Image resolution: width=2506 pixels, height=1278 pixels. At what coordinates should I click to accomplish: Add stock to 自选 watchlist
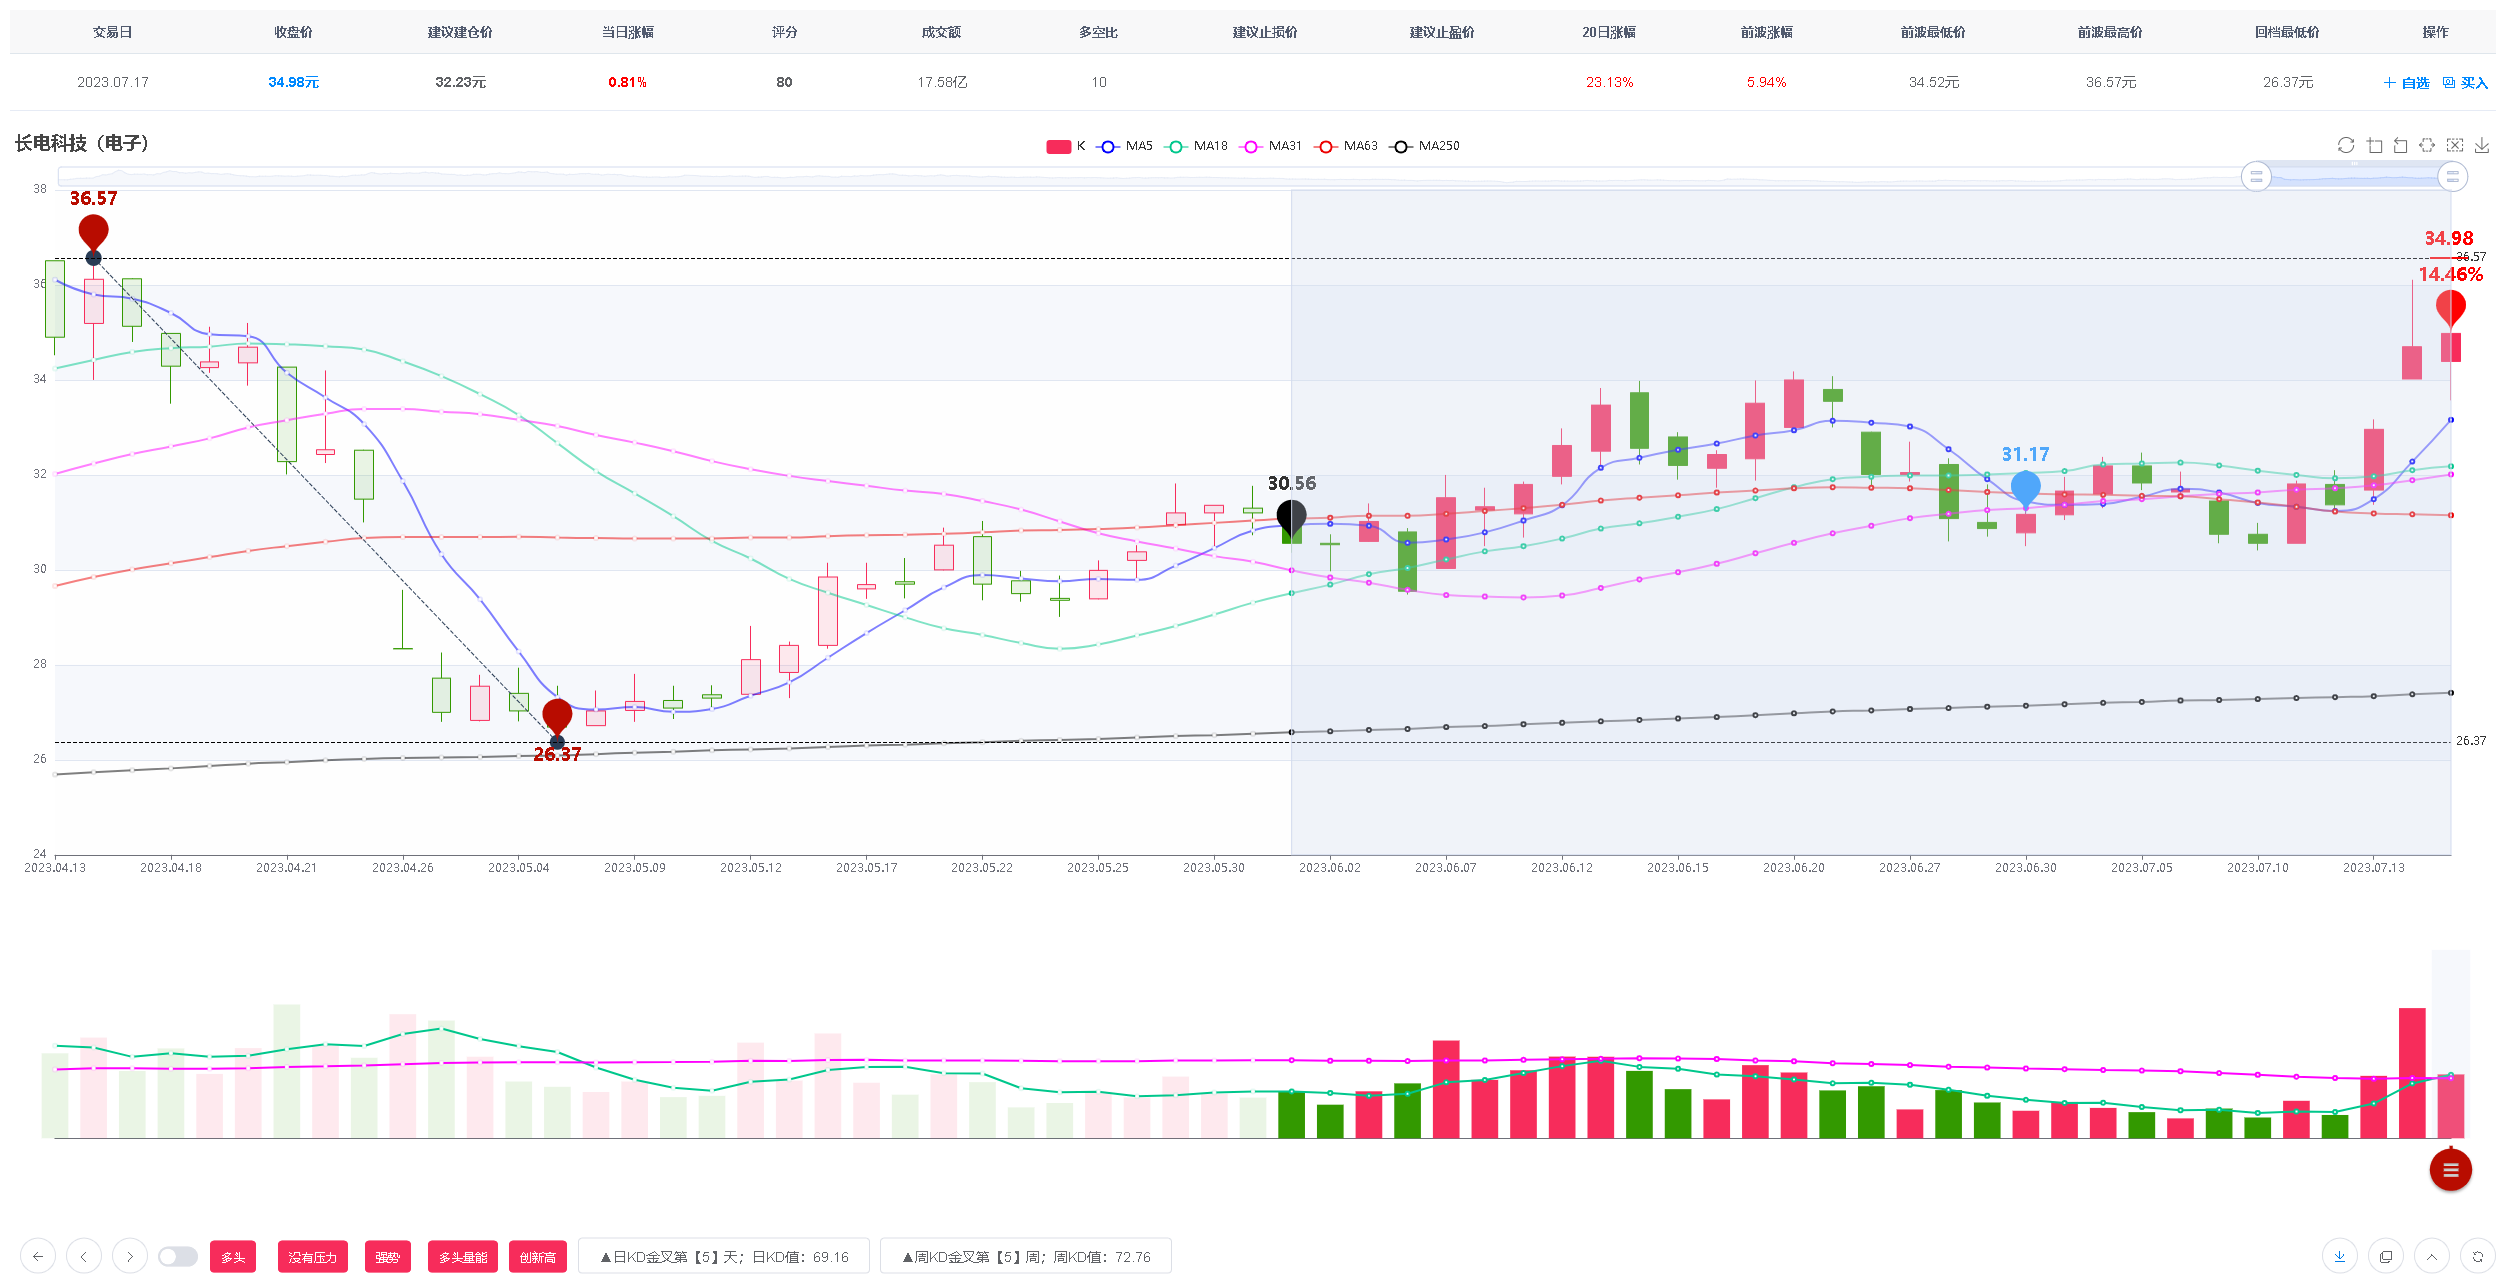tap(2407, 82)
